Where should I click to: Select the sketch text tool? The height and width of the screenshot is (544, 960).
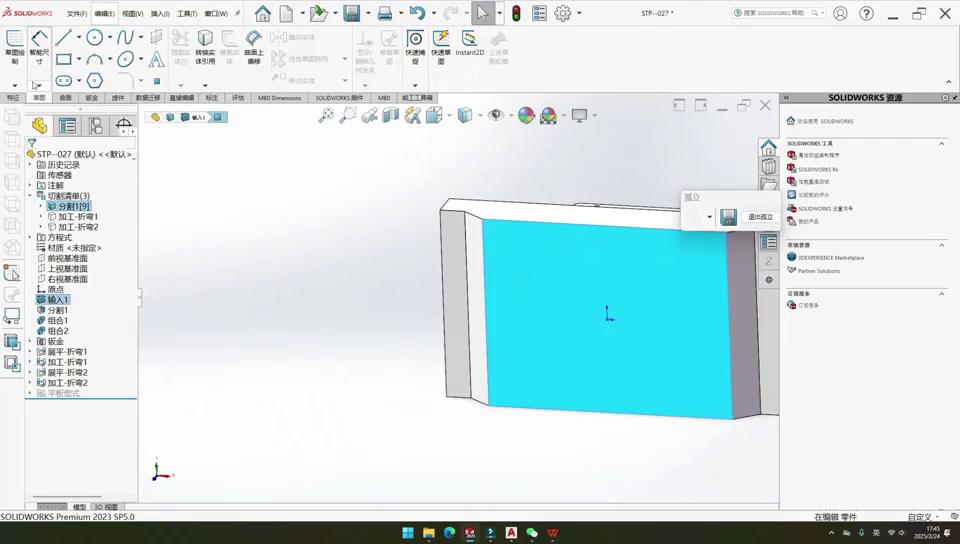click(x=156, y=59)
